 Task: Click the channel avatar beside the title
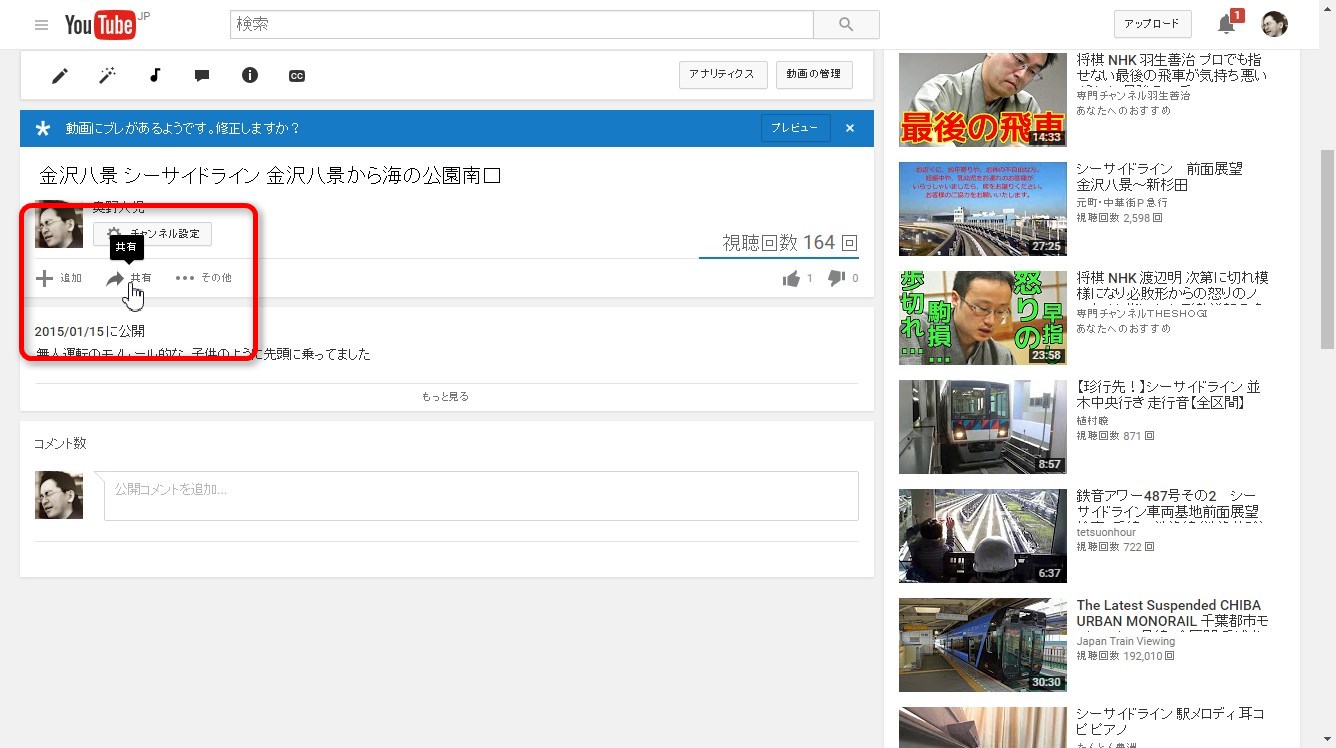pyautogui.click(x=59, y=224)
